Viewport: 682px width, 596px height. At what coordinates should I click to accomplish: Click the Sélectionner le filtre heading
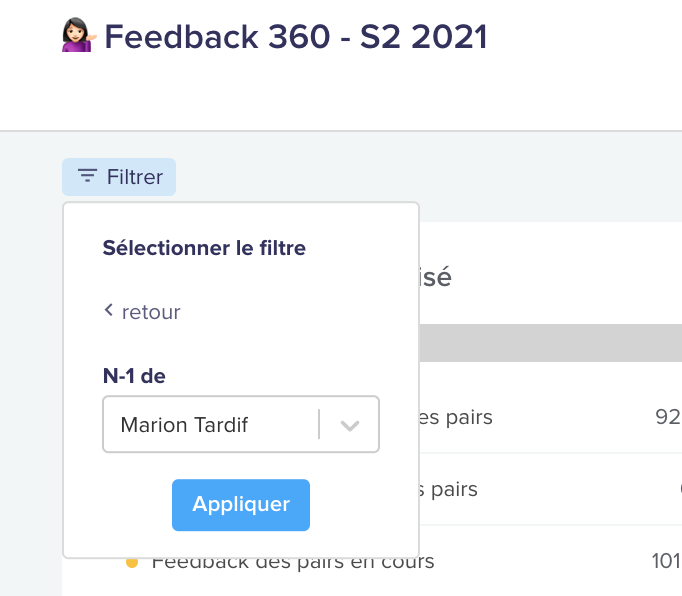[204, 248]
